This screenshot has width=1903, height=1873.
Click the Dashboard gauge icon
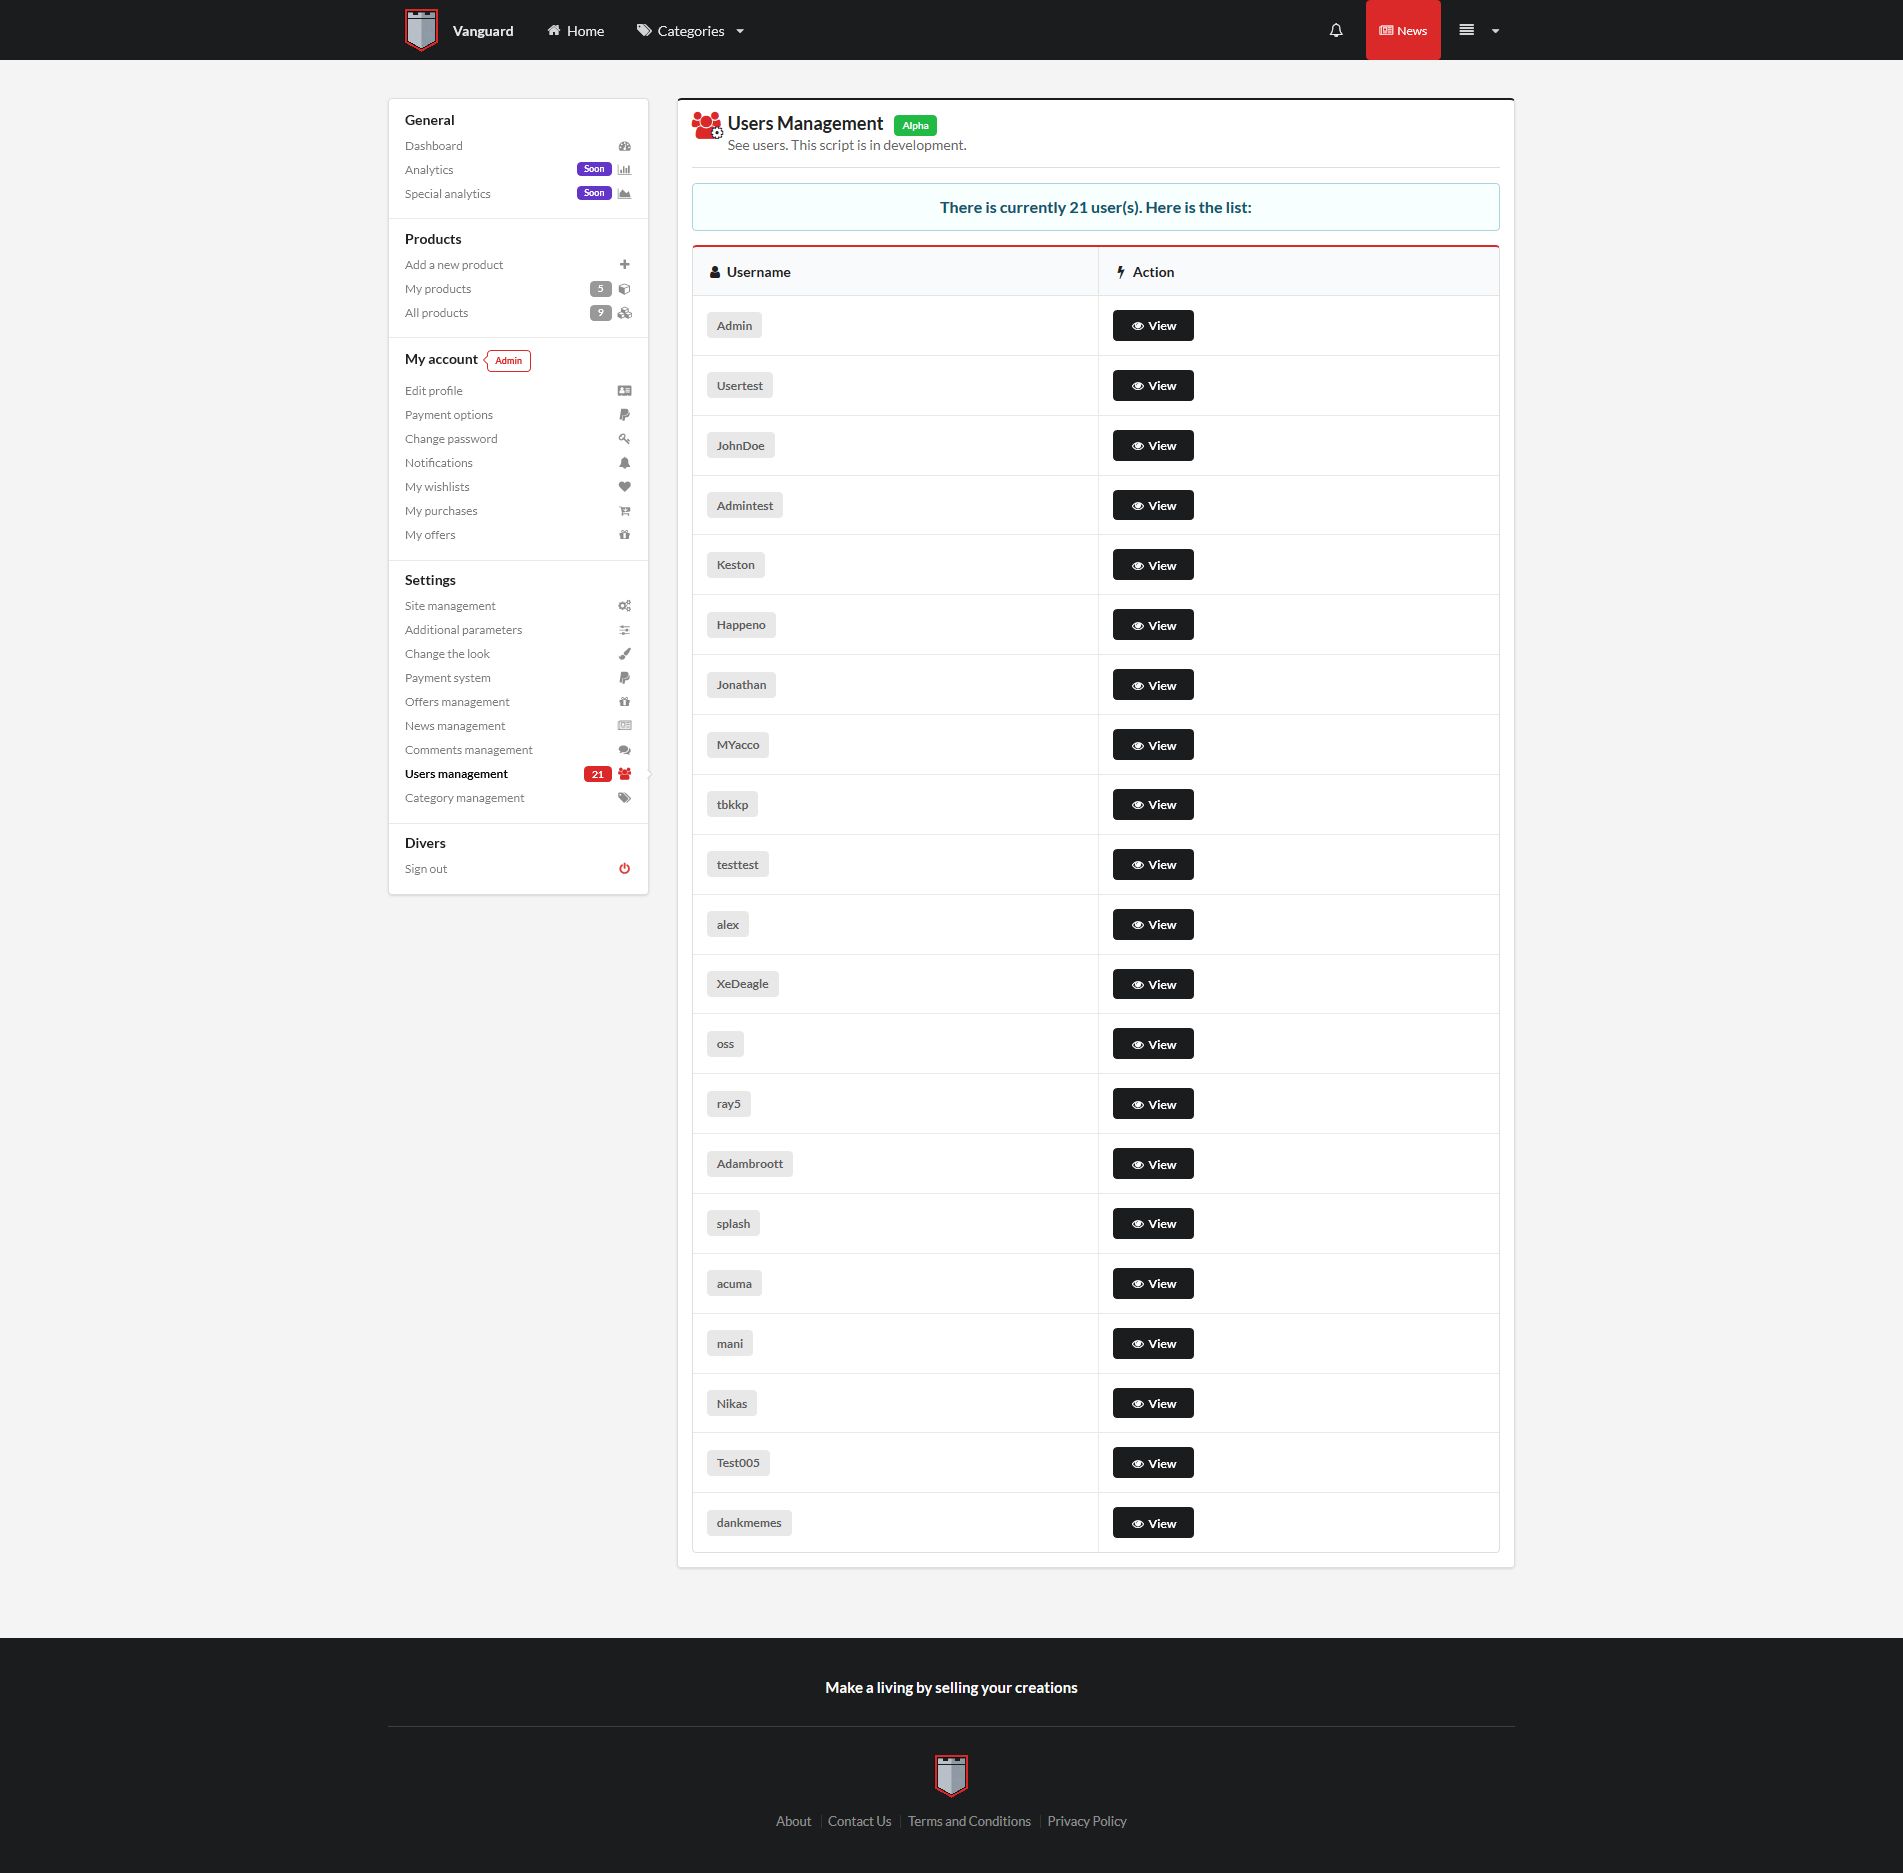point(624,146)
